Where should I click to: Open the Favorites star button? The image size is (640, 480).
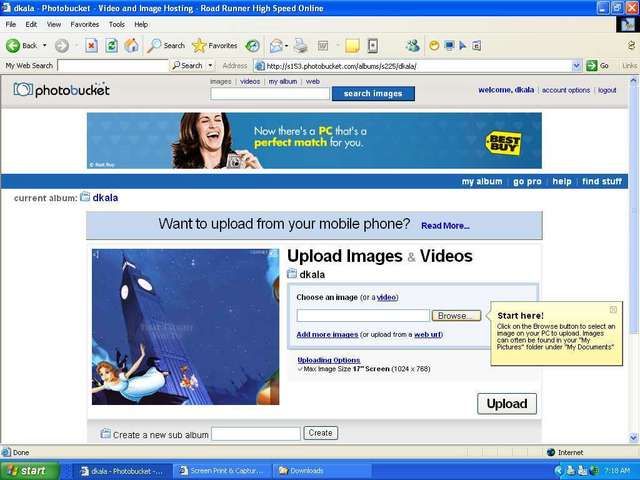tap(215, 45)
